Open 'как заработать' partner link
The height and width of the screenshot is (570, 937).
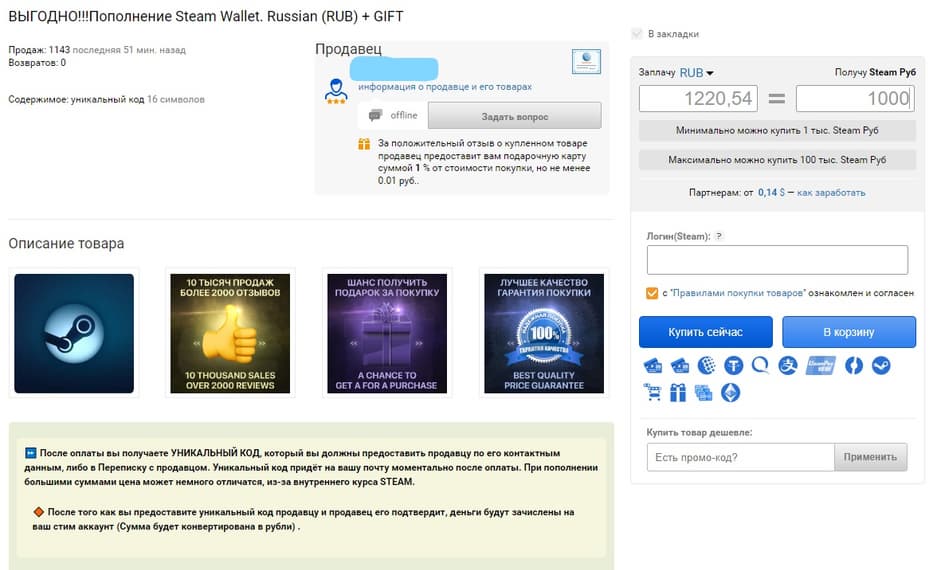point(831,192)
